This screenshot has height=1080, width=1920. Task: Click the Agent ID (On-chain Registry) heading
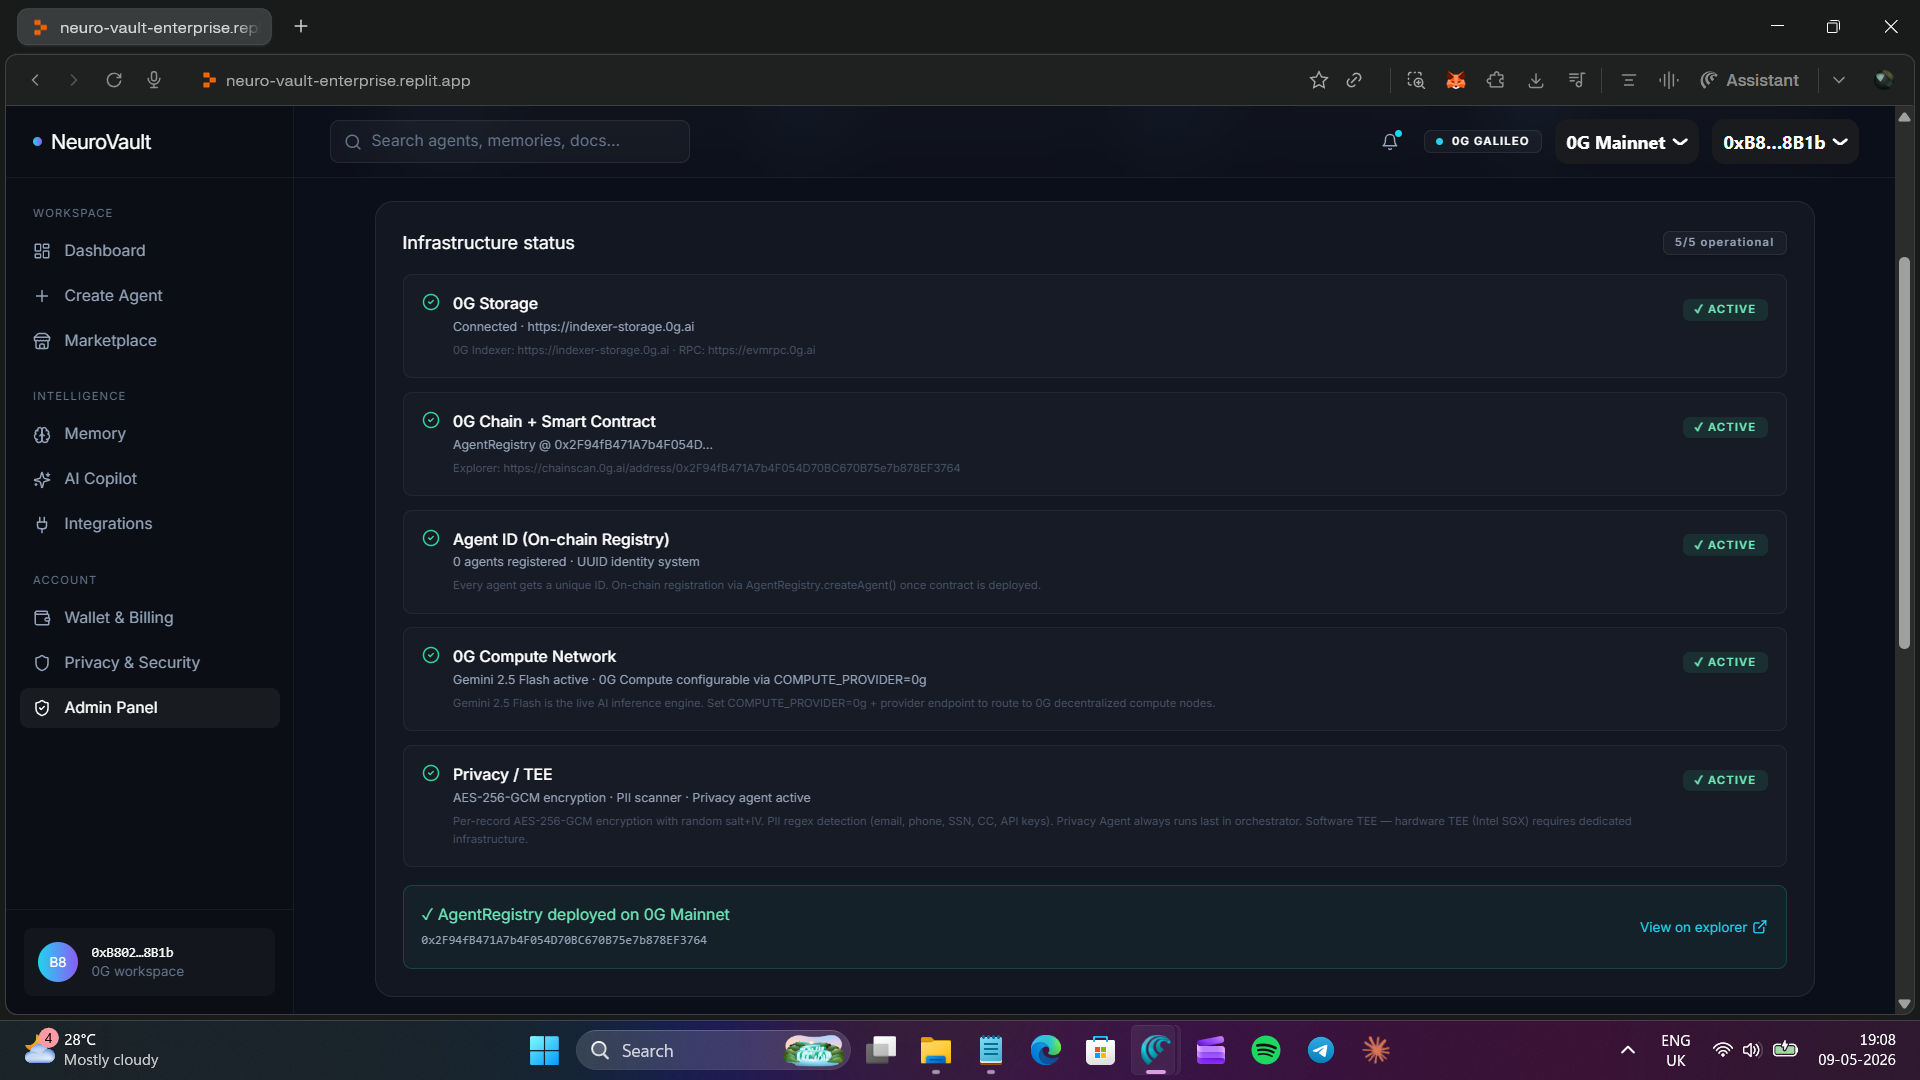coord(561,540)
